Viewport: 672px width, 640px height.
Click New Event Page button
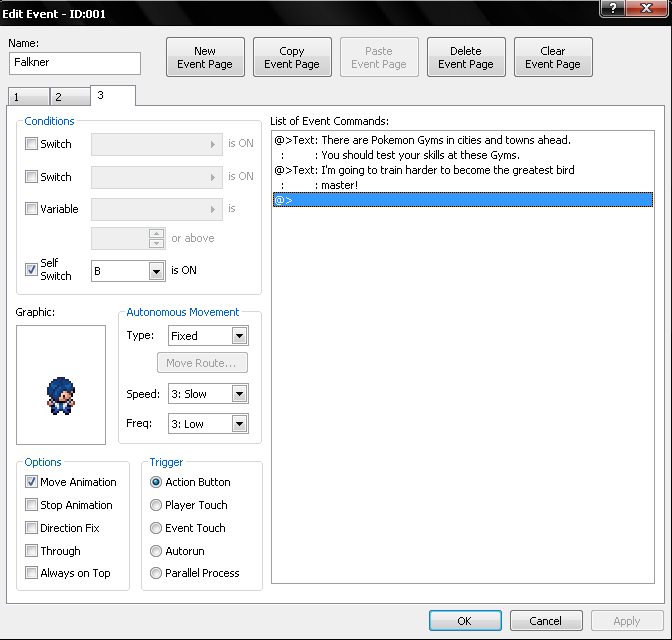[205, 57]
